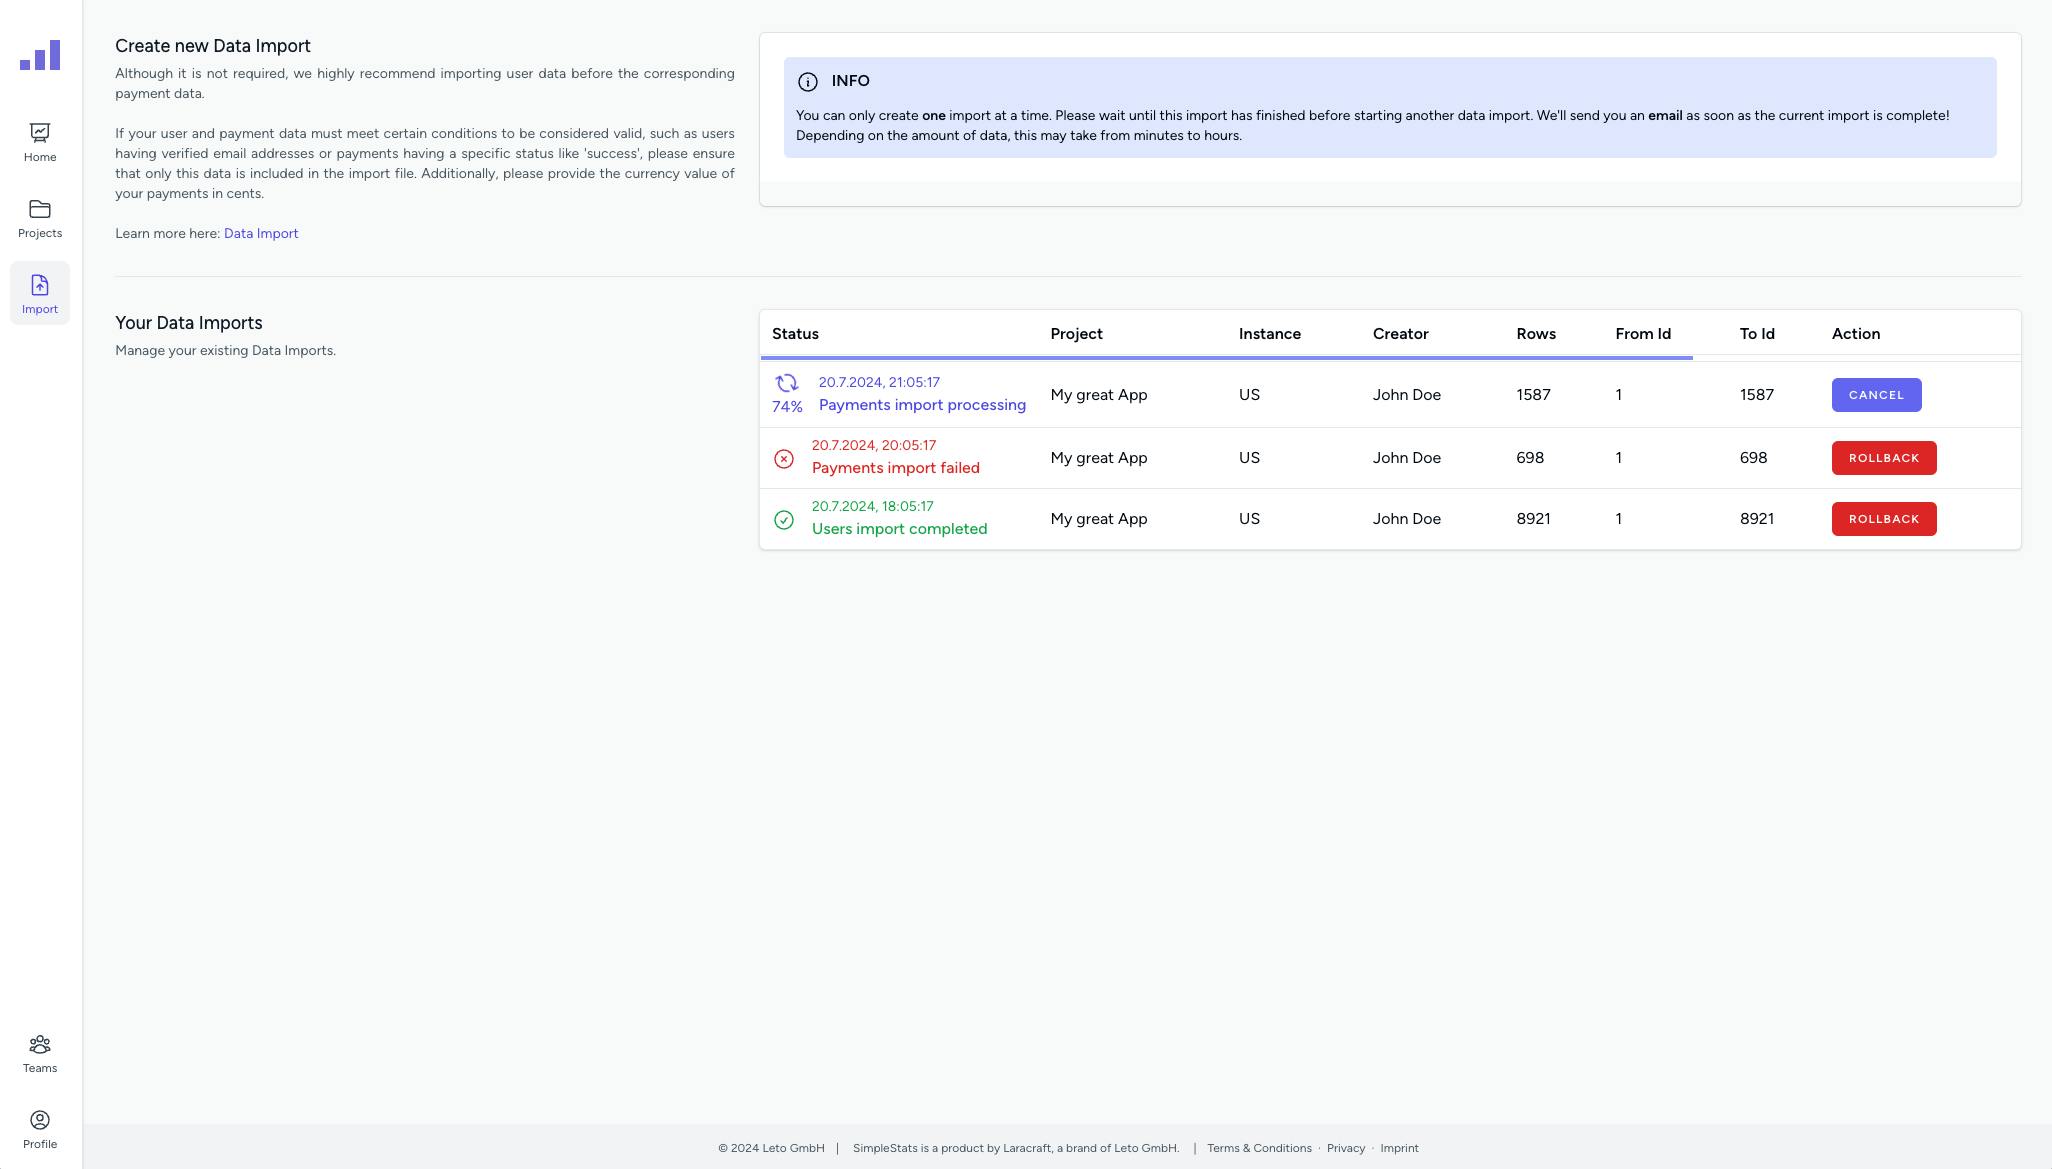Click the 'Create new Data Import' heading

point(213,46)
